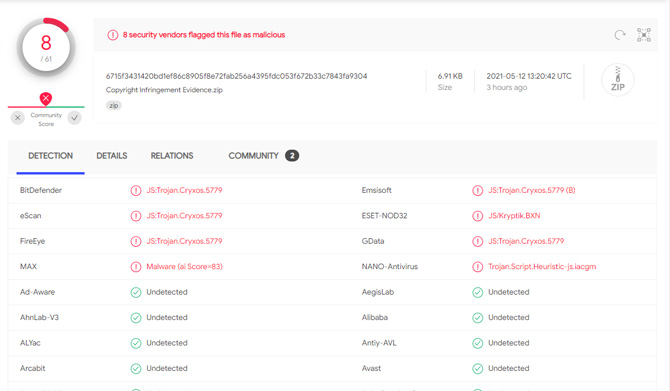Click the ZIP file type icon

pos(617,80)
